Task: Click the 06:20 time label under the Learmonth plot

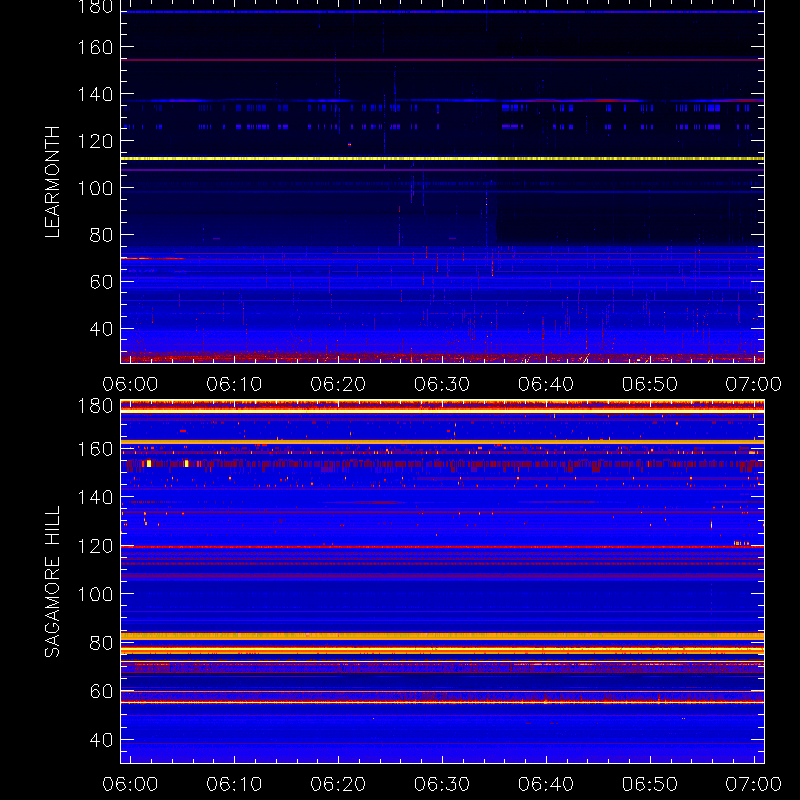Action: tap(338, 384)
